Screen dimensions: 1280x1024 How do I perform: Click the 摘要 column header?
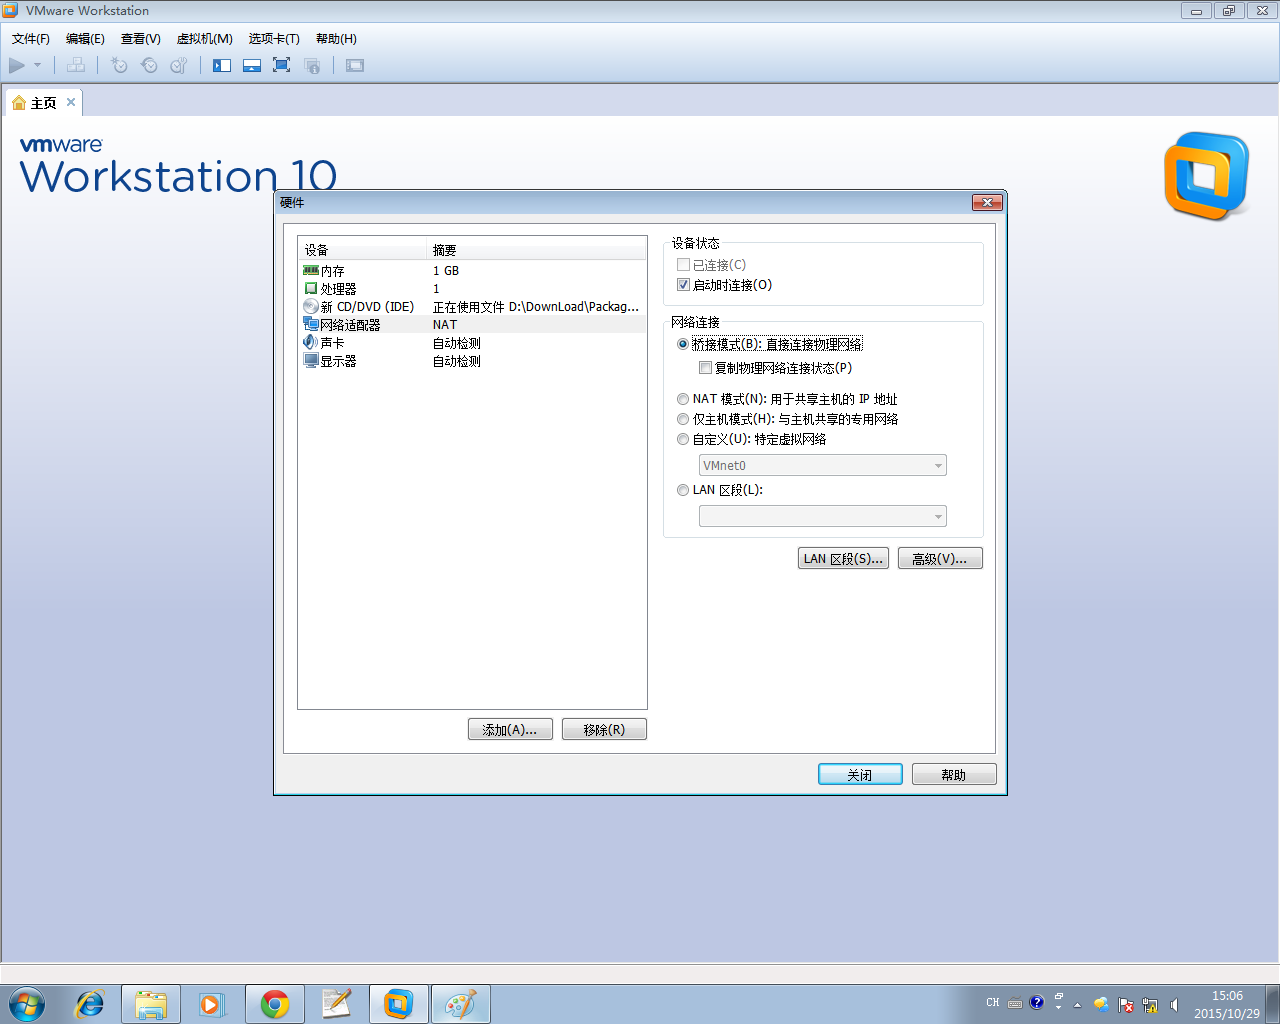click(x=537, y=250)
